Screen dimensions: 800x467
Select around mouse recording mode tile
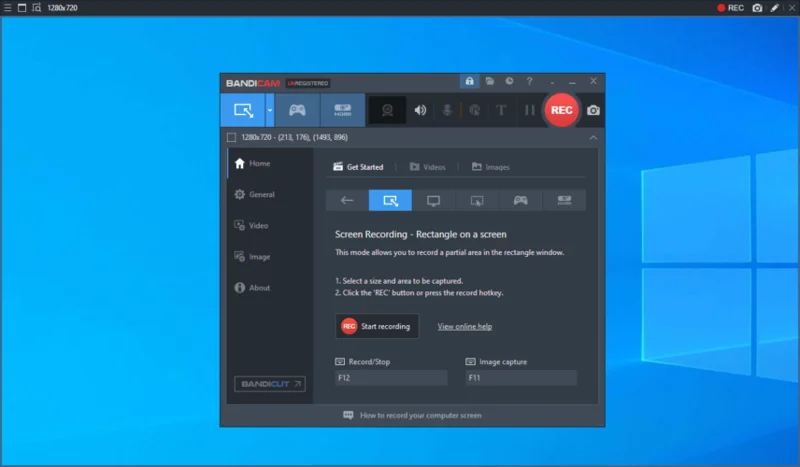477,200
